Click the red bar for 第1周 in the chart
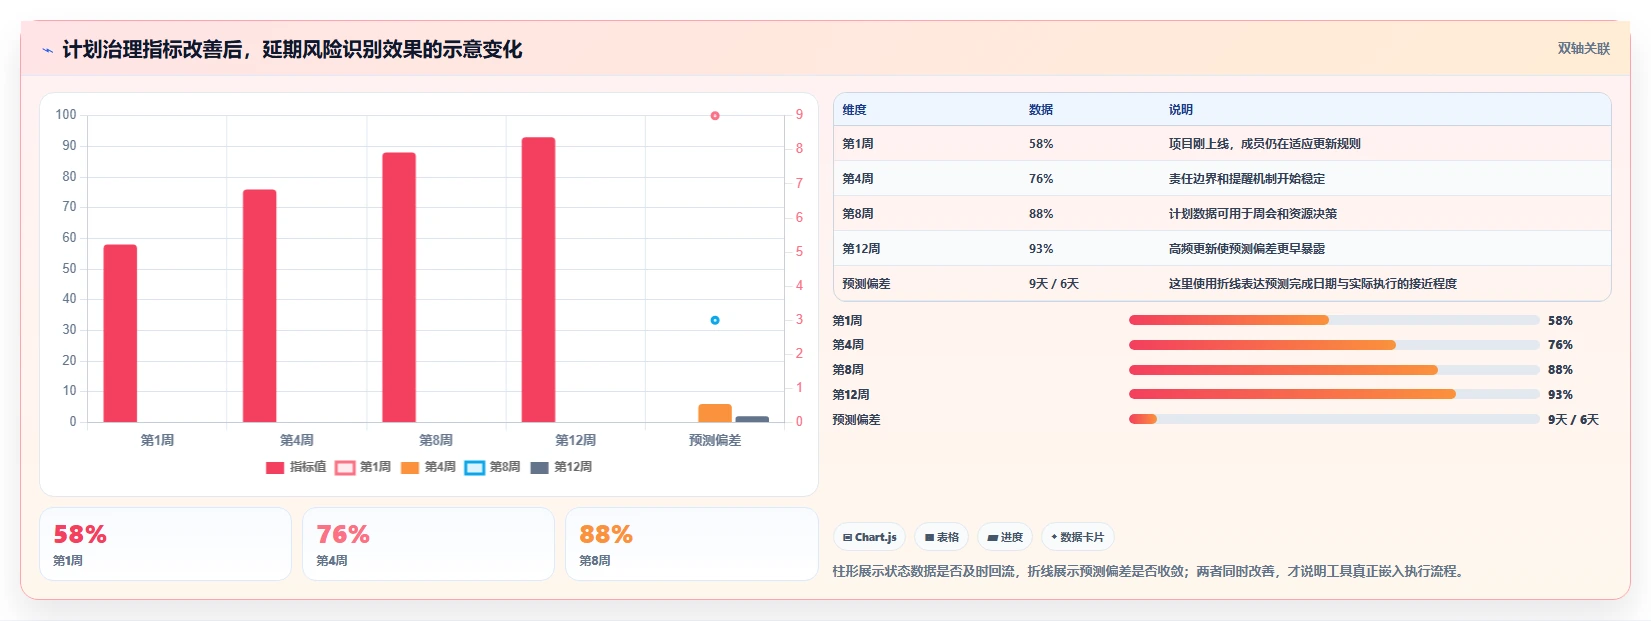This screenshot has width=1651, height=621. (x=120, y=333)
